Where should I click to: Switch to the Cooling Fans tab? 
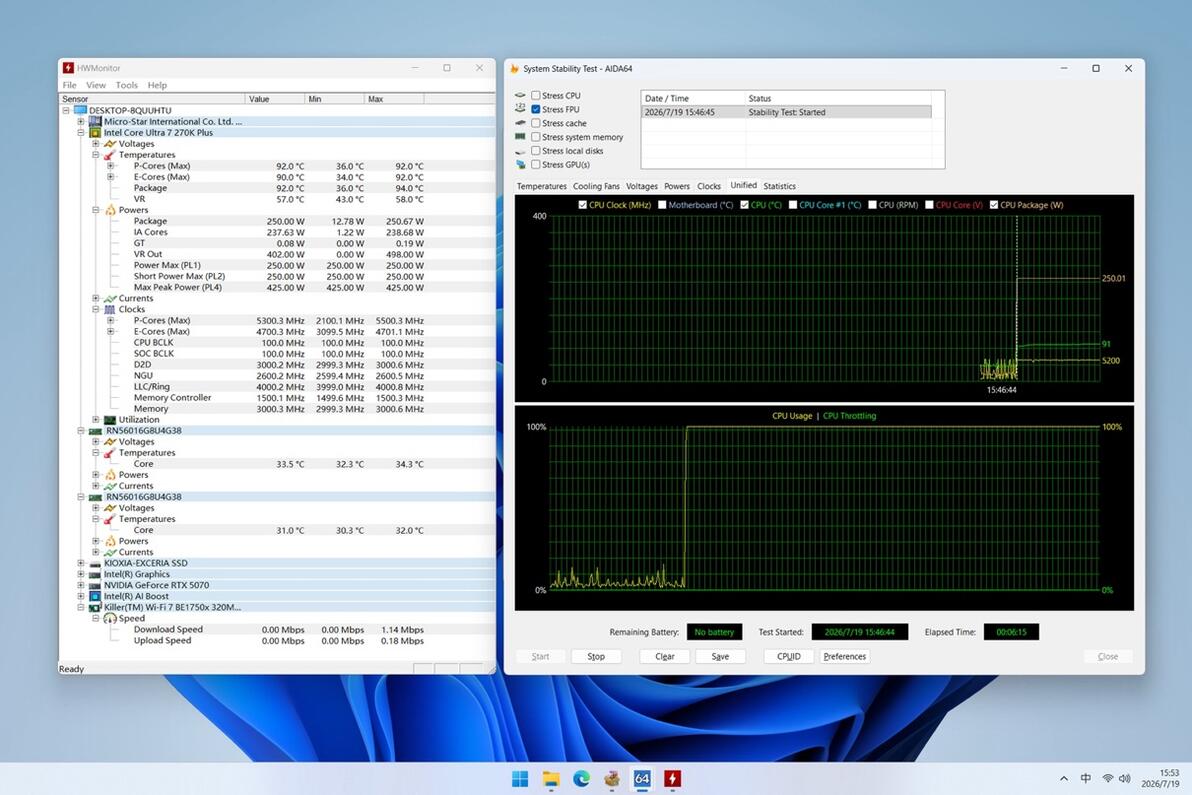click(596, 186)
